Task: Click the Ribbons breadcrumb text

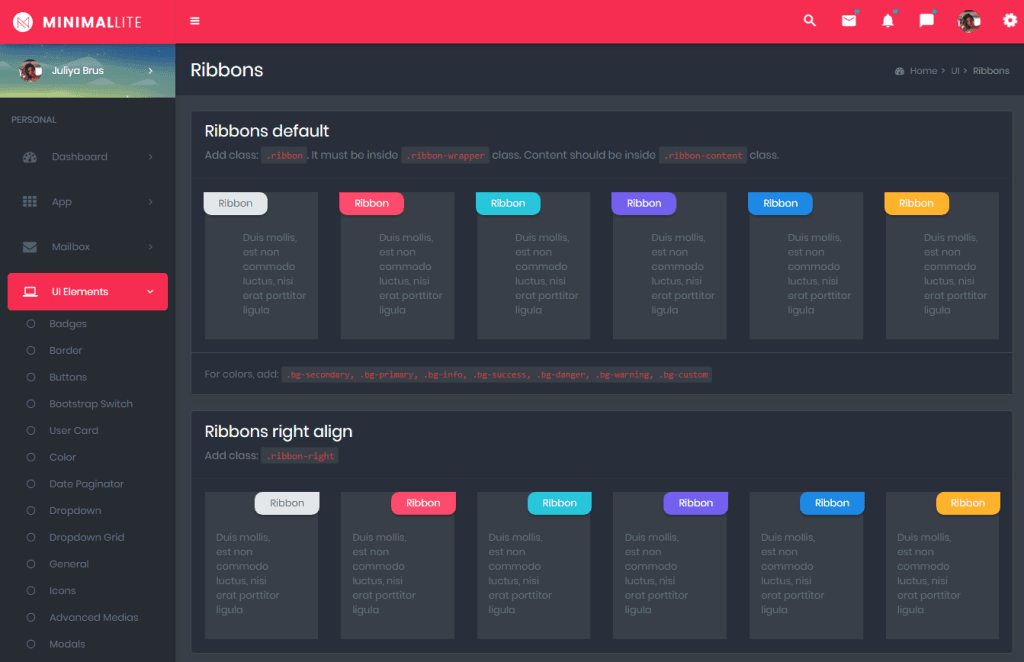Action: (x=991, y=71)
